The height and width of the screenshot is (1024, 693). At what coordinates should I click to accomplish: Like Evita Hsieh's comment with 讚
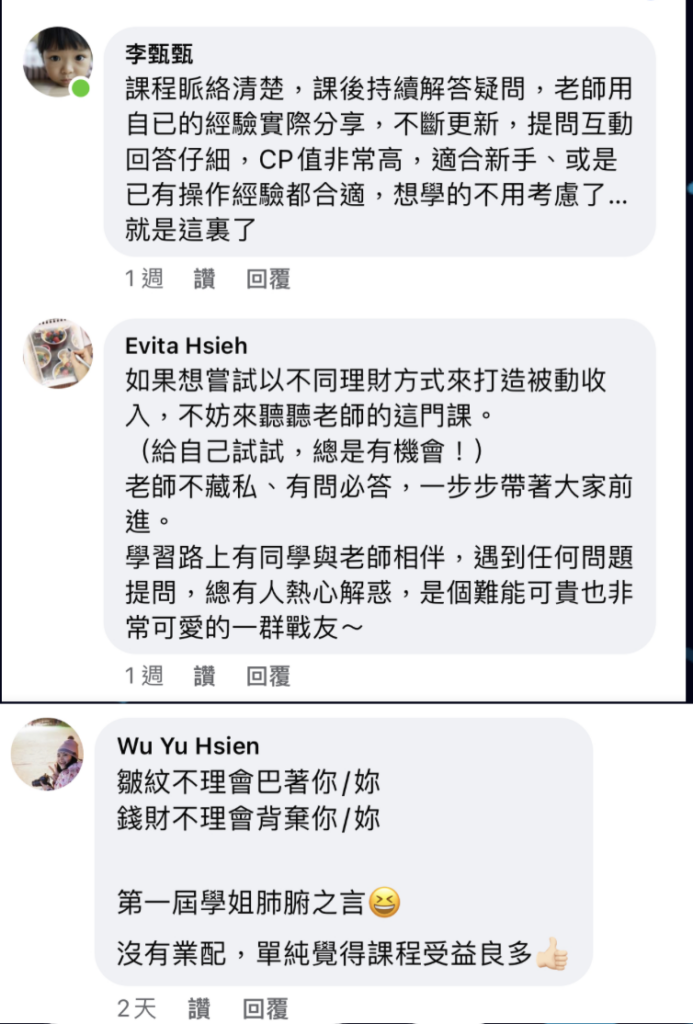click(x=204, y=676)
